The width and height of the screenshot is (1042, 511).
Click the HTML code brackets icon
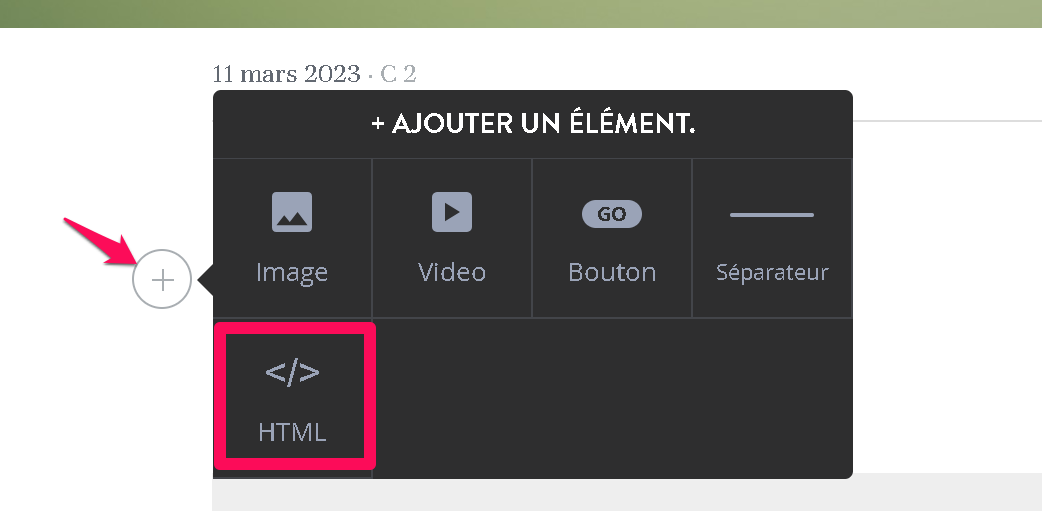pos(292,373)
